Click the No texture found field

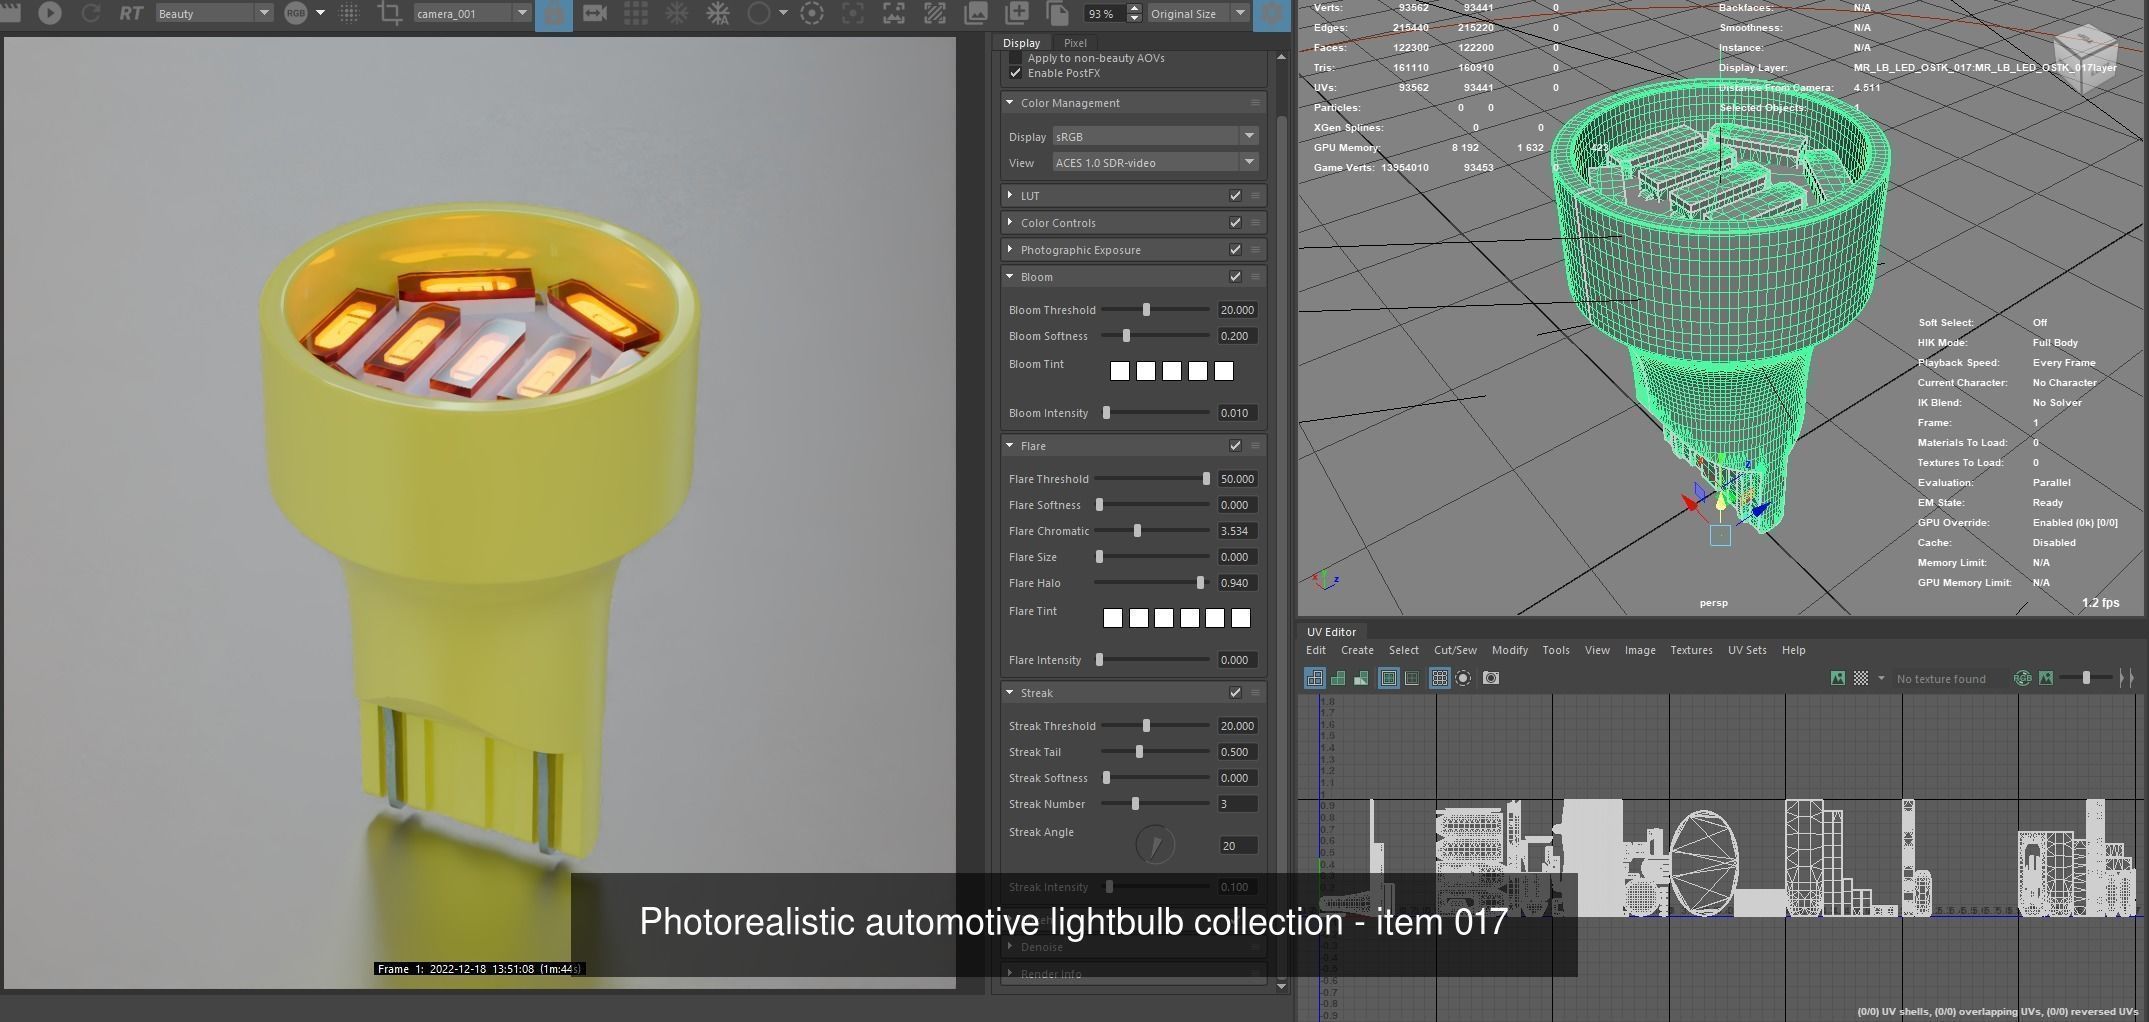click(1950, 679)
